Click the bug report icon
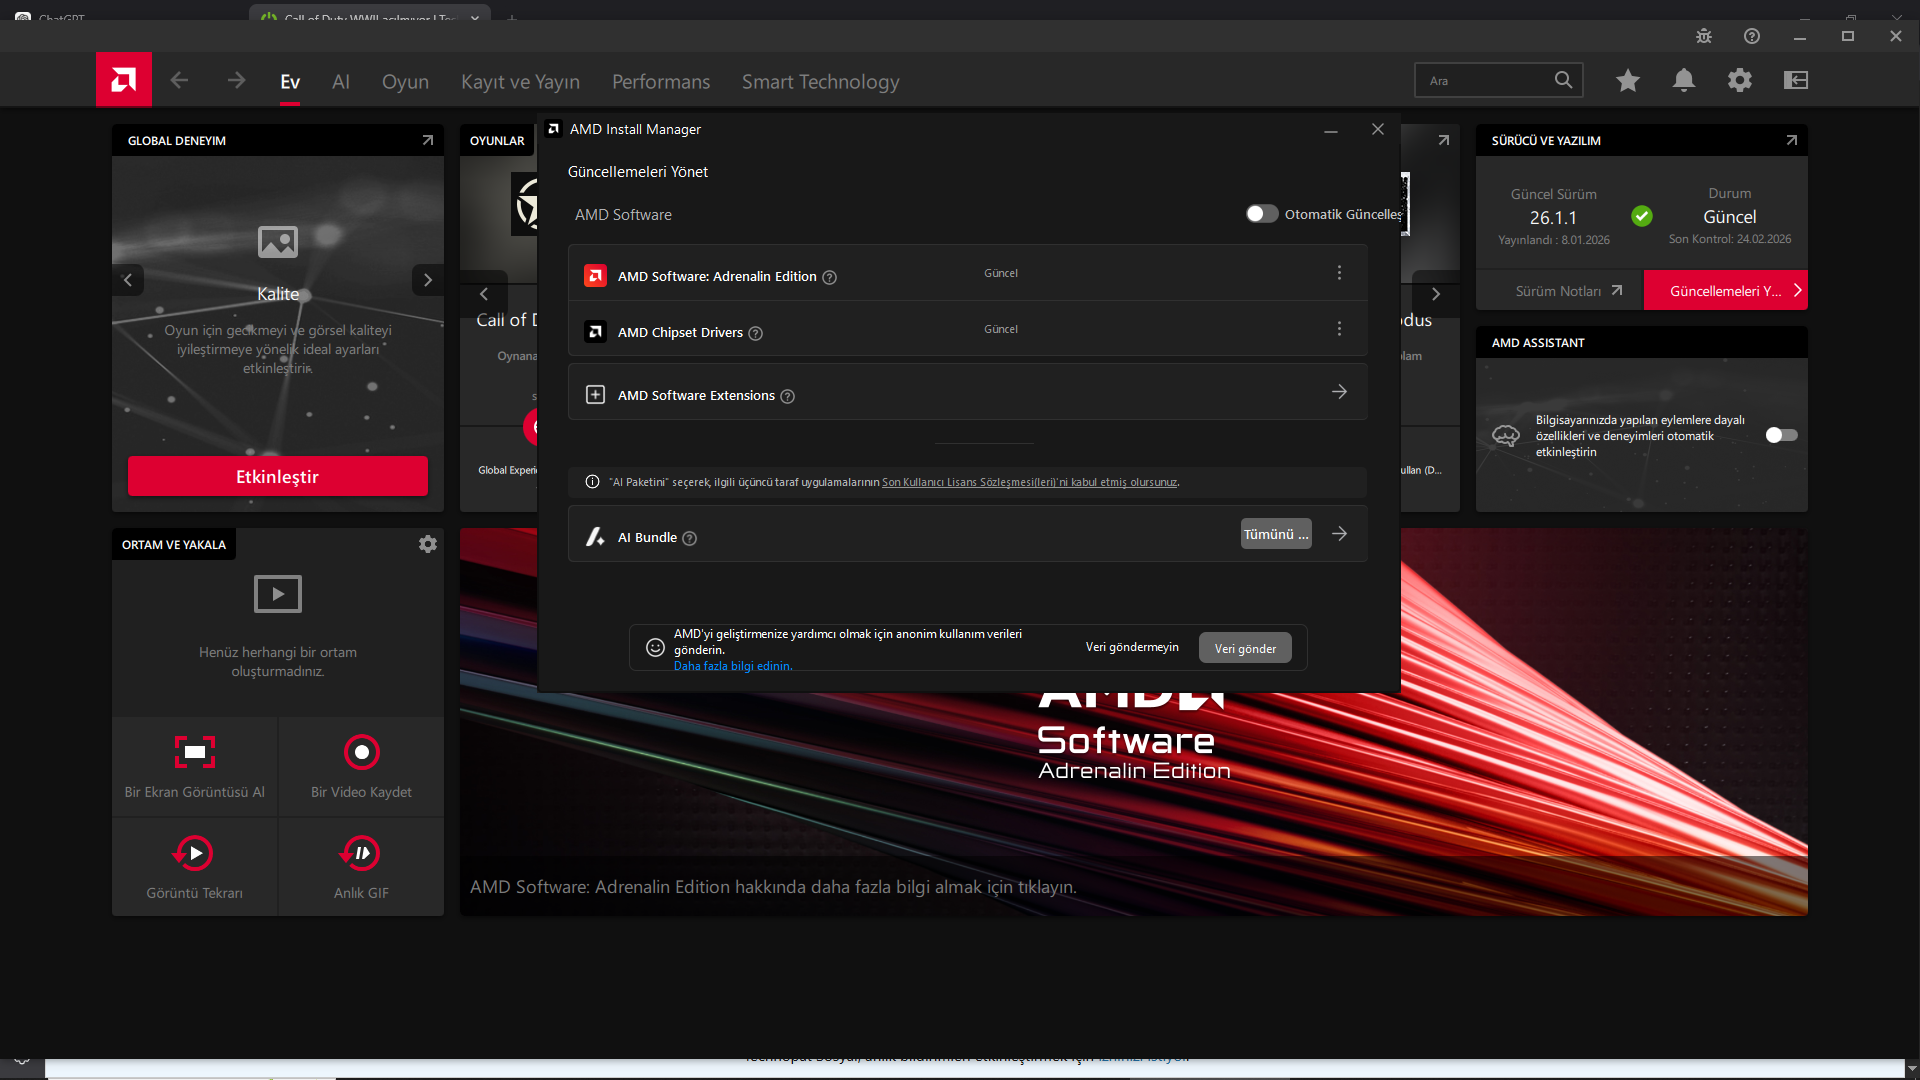 pyautogui.click(x=1703, y=36)
